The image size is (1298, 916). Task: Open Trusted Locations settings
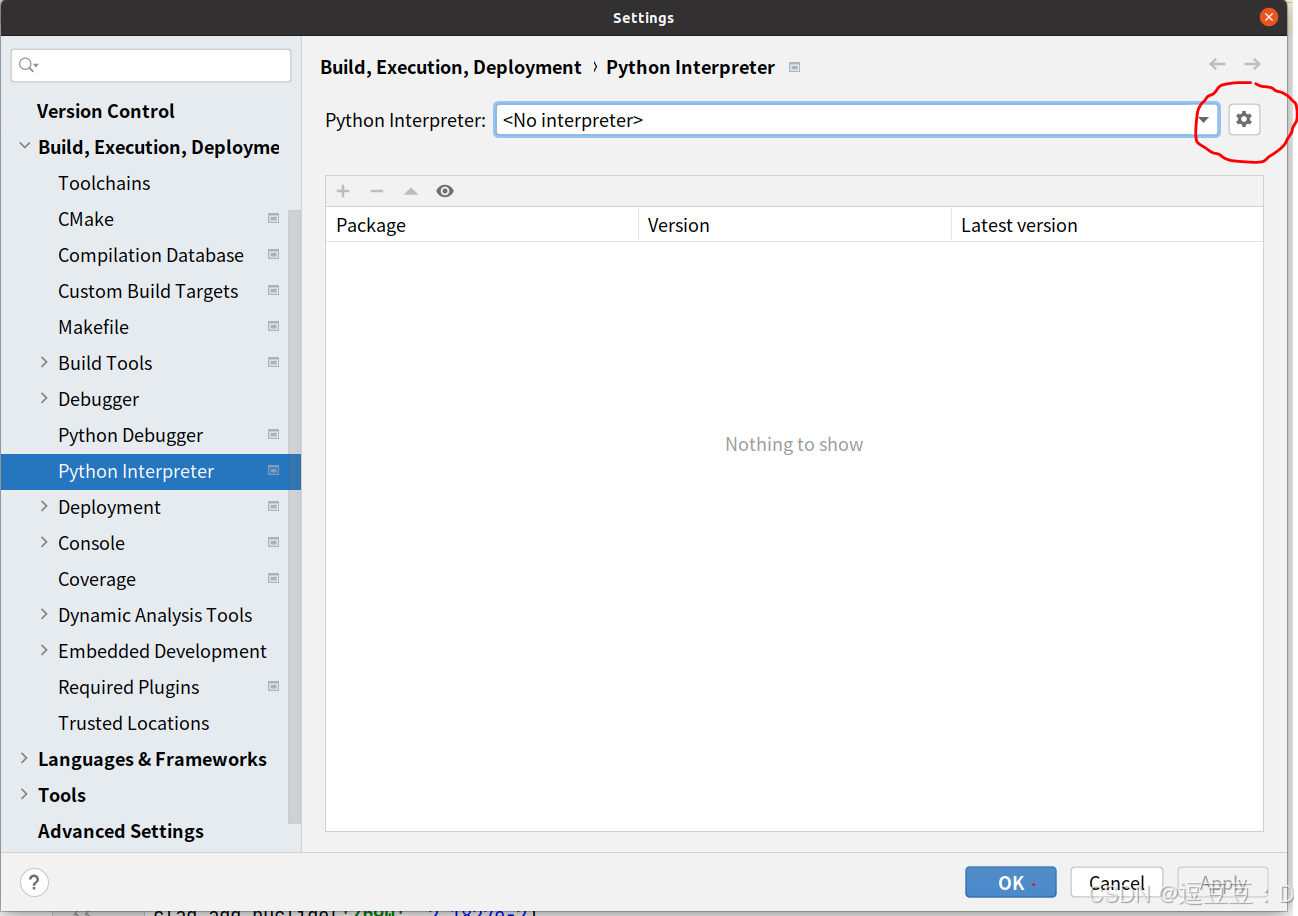tap(134, 723)
